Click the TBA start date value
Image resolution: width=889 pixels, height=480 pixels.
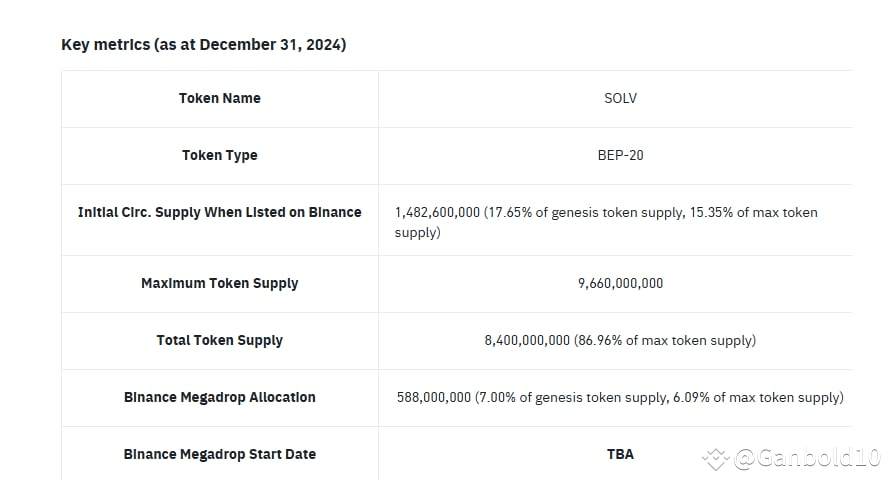pos(620,454)
